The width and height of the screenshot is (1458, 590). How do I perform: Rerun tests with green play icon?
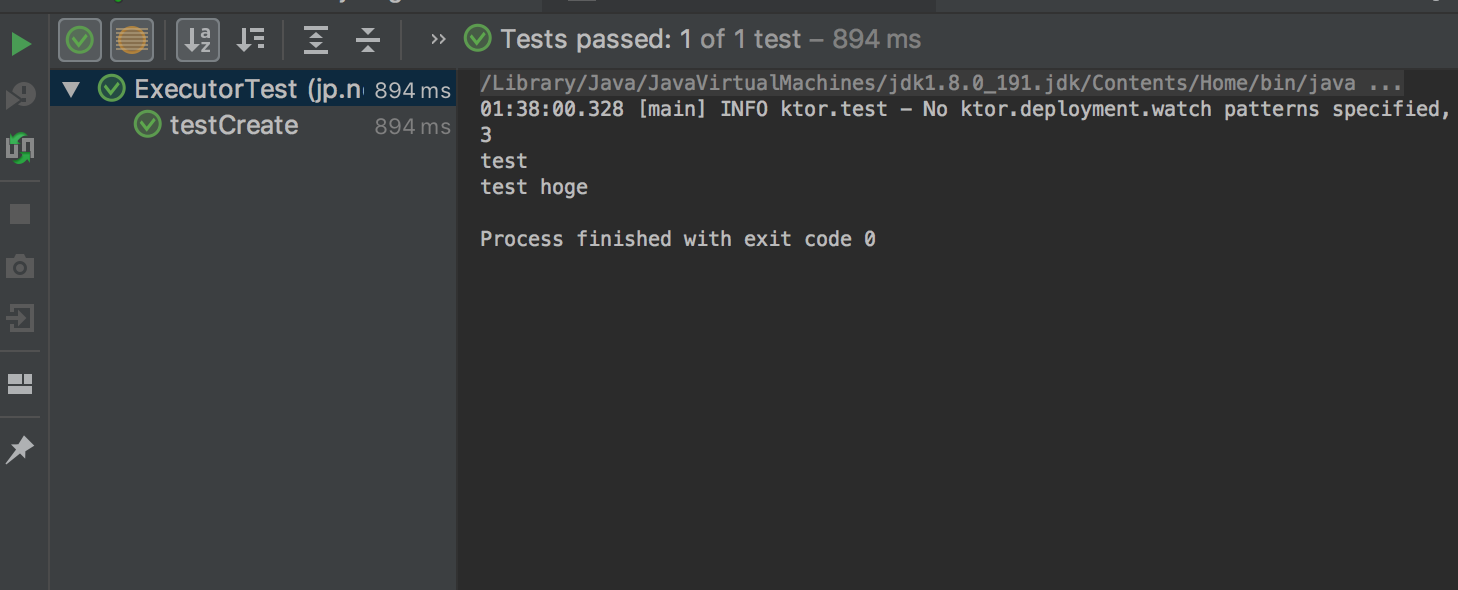20,43
